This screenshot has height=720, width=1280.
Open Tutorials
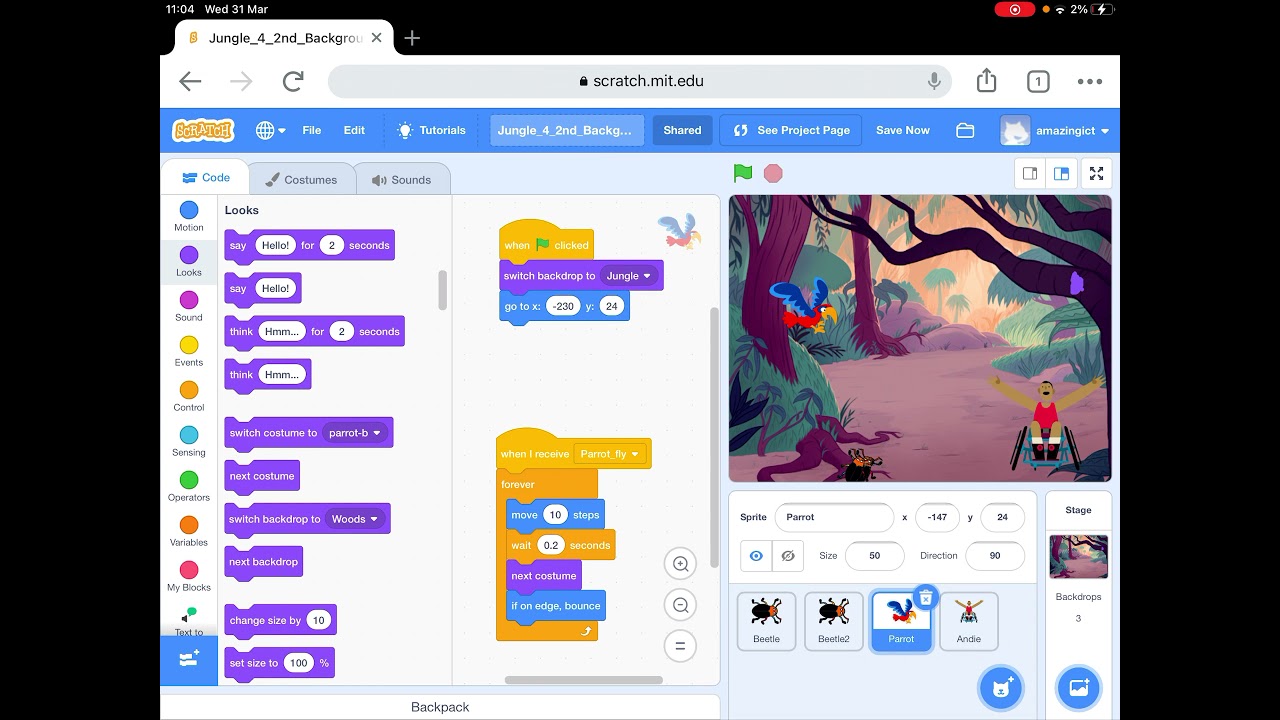tap(432, 130)
